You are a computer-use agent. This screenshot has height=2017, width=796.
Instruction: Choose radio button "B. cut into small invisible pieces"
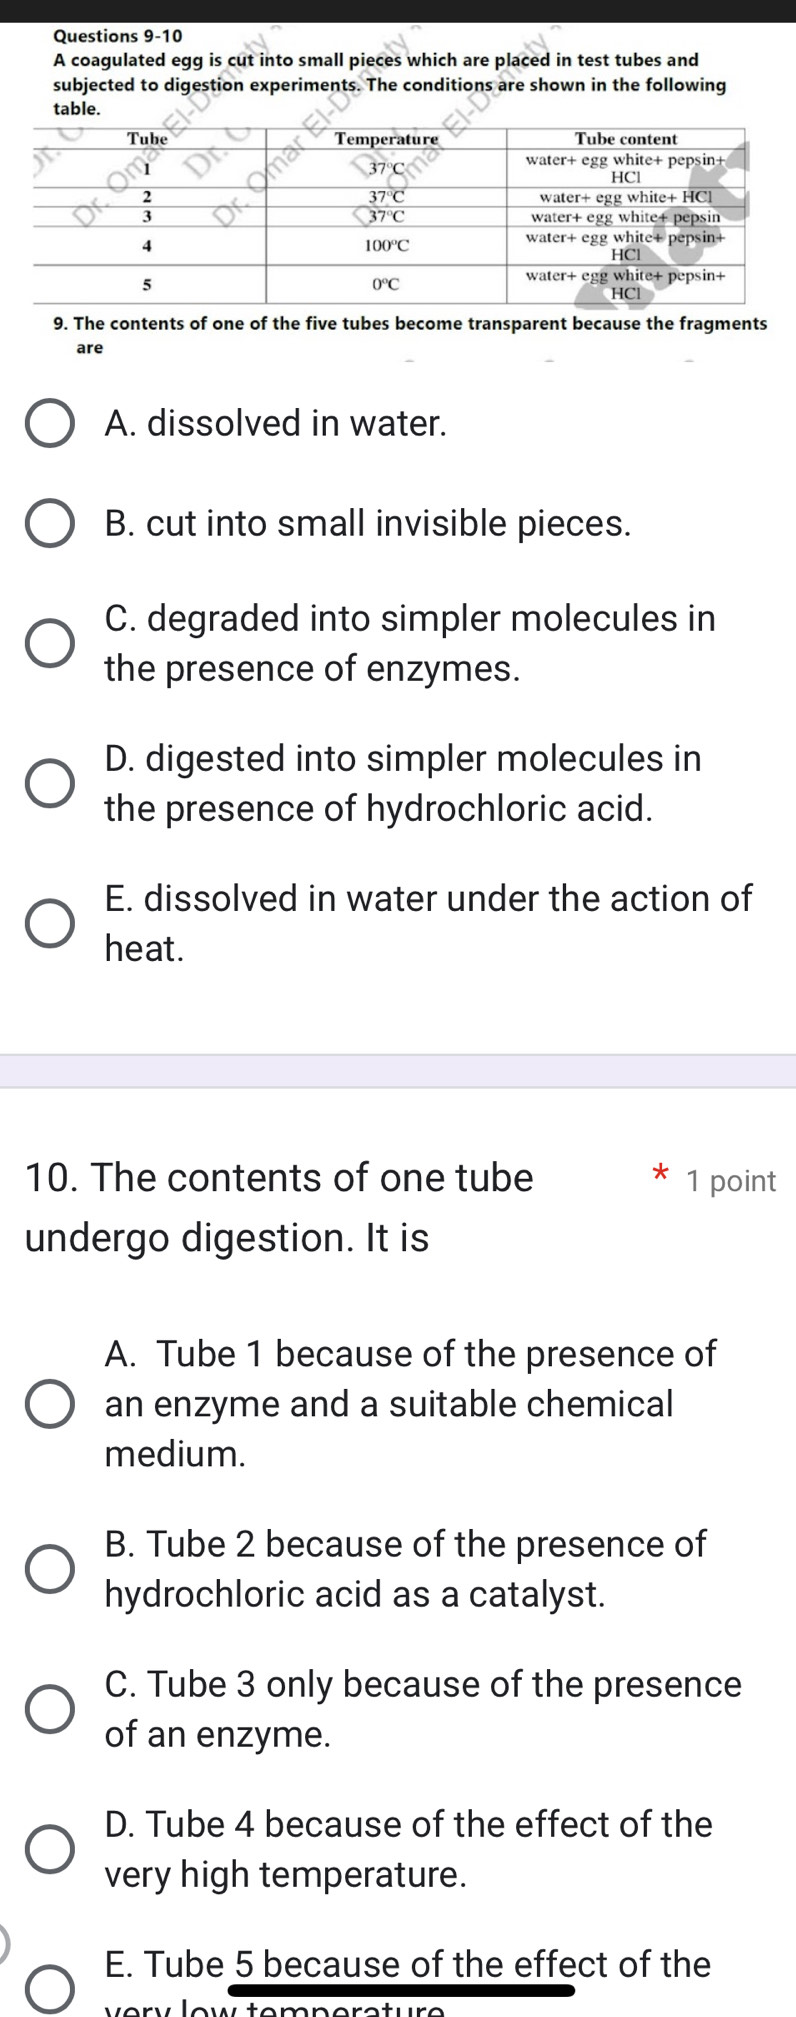click(x=49, y=524)
